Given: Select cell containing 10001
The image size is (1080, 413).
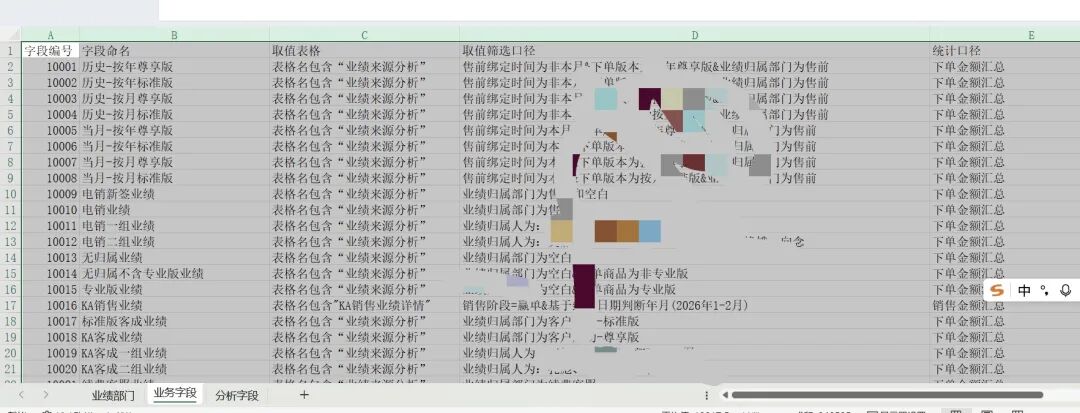Looking at the screenshot, I should pos(50,67).
